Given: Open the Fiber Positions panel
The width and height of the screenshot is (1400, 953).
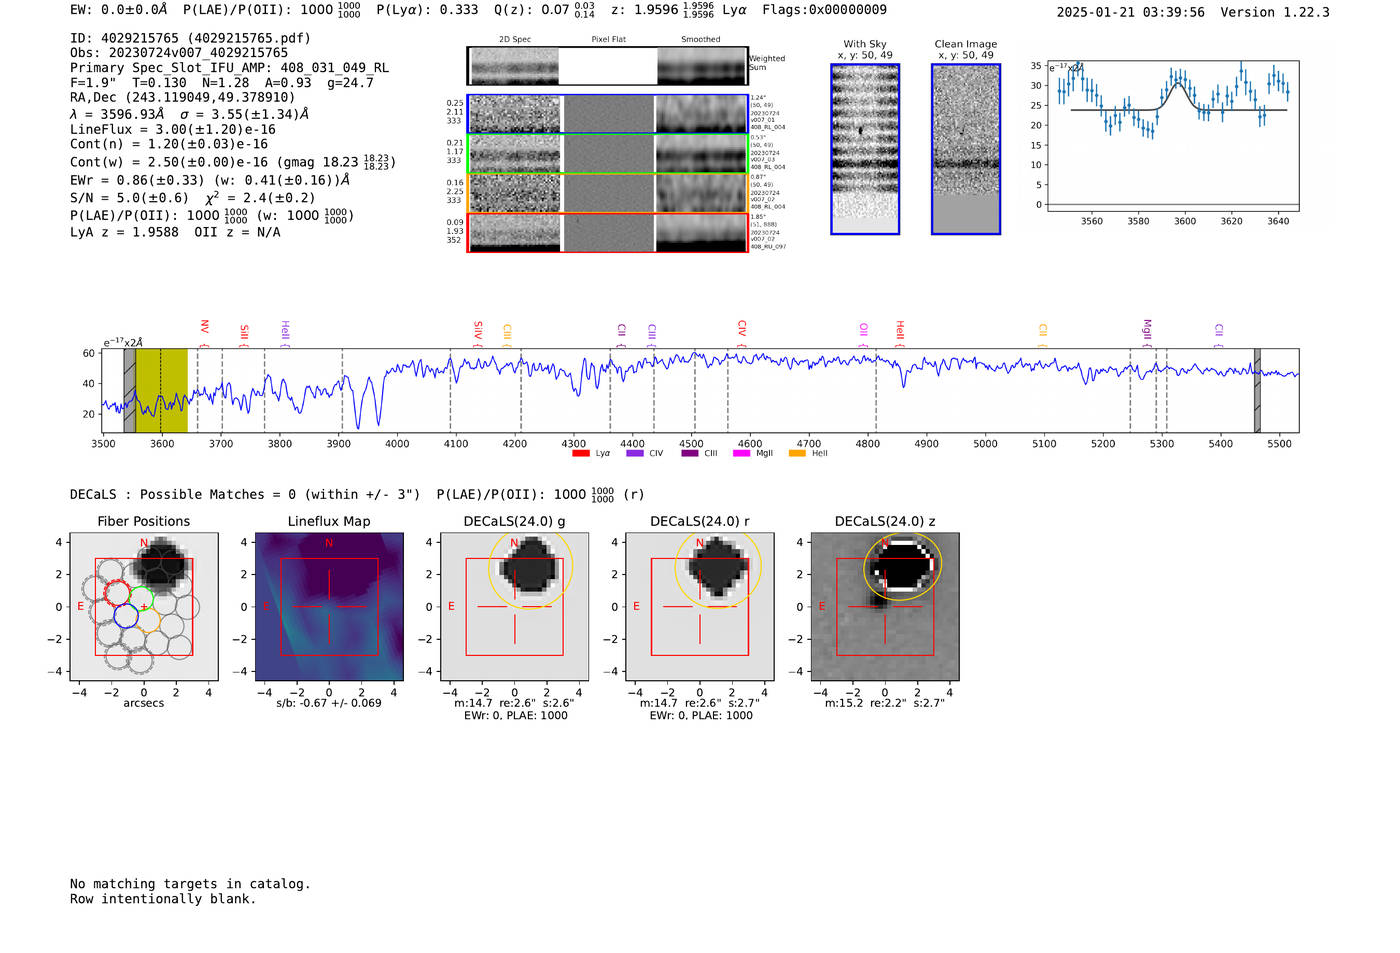Looking at the screenshot, I should 144,607.
